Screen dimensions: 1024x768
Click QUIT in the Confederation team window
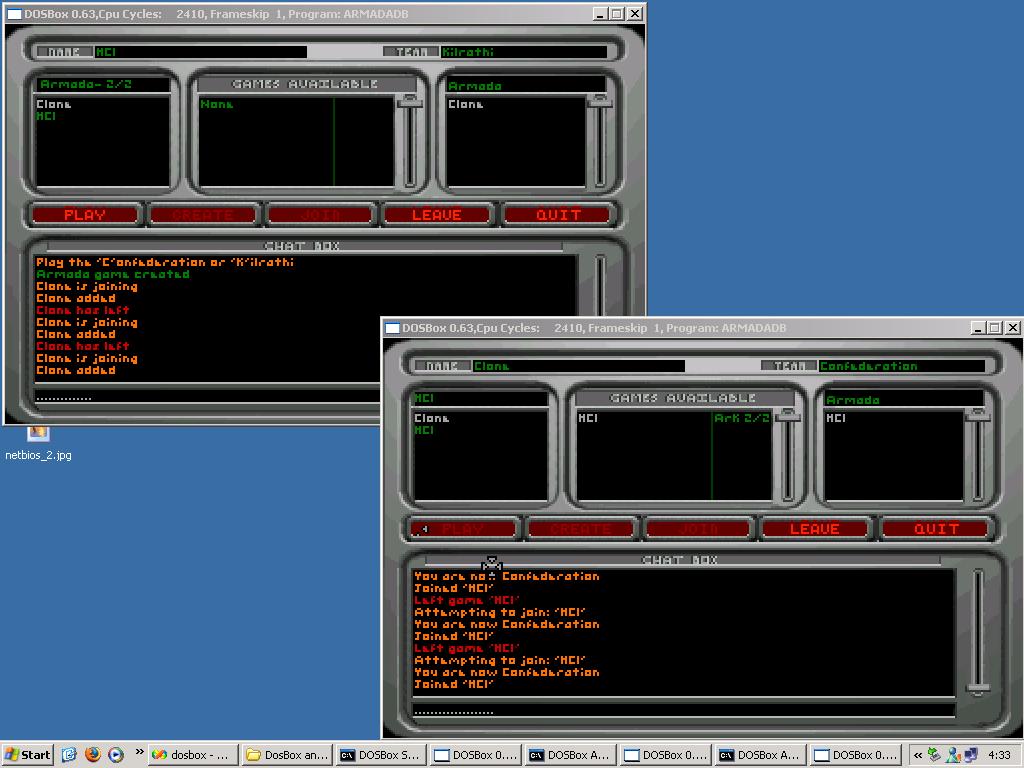coord(935,528)
